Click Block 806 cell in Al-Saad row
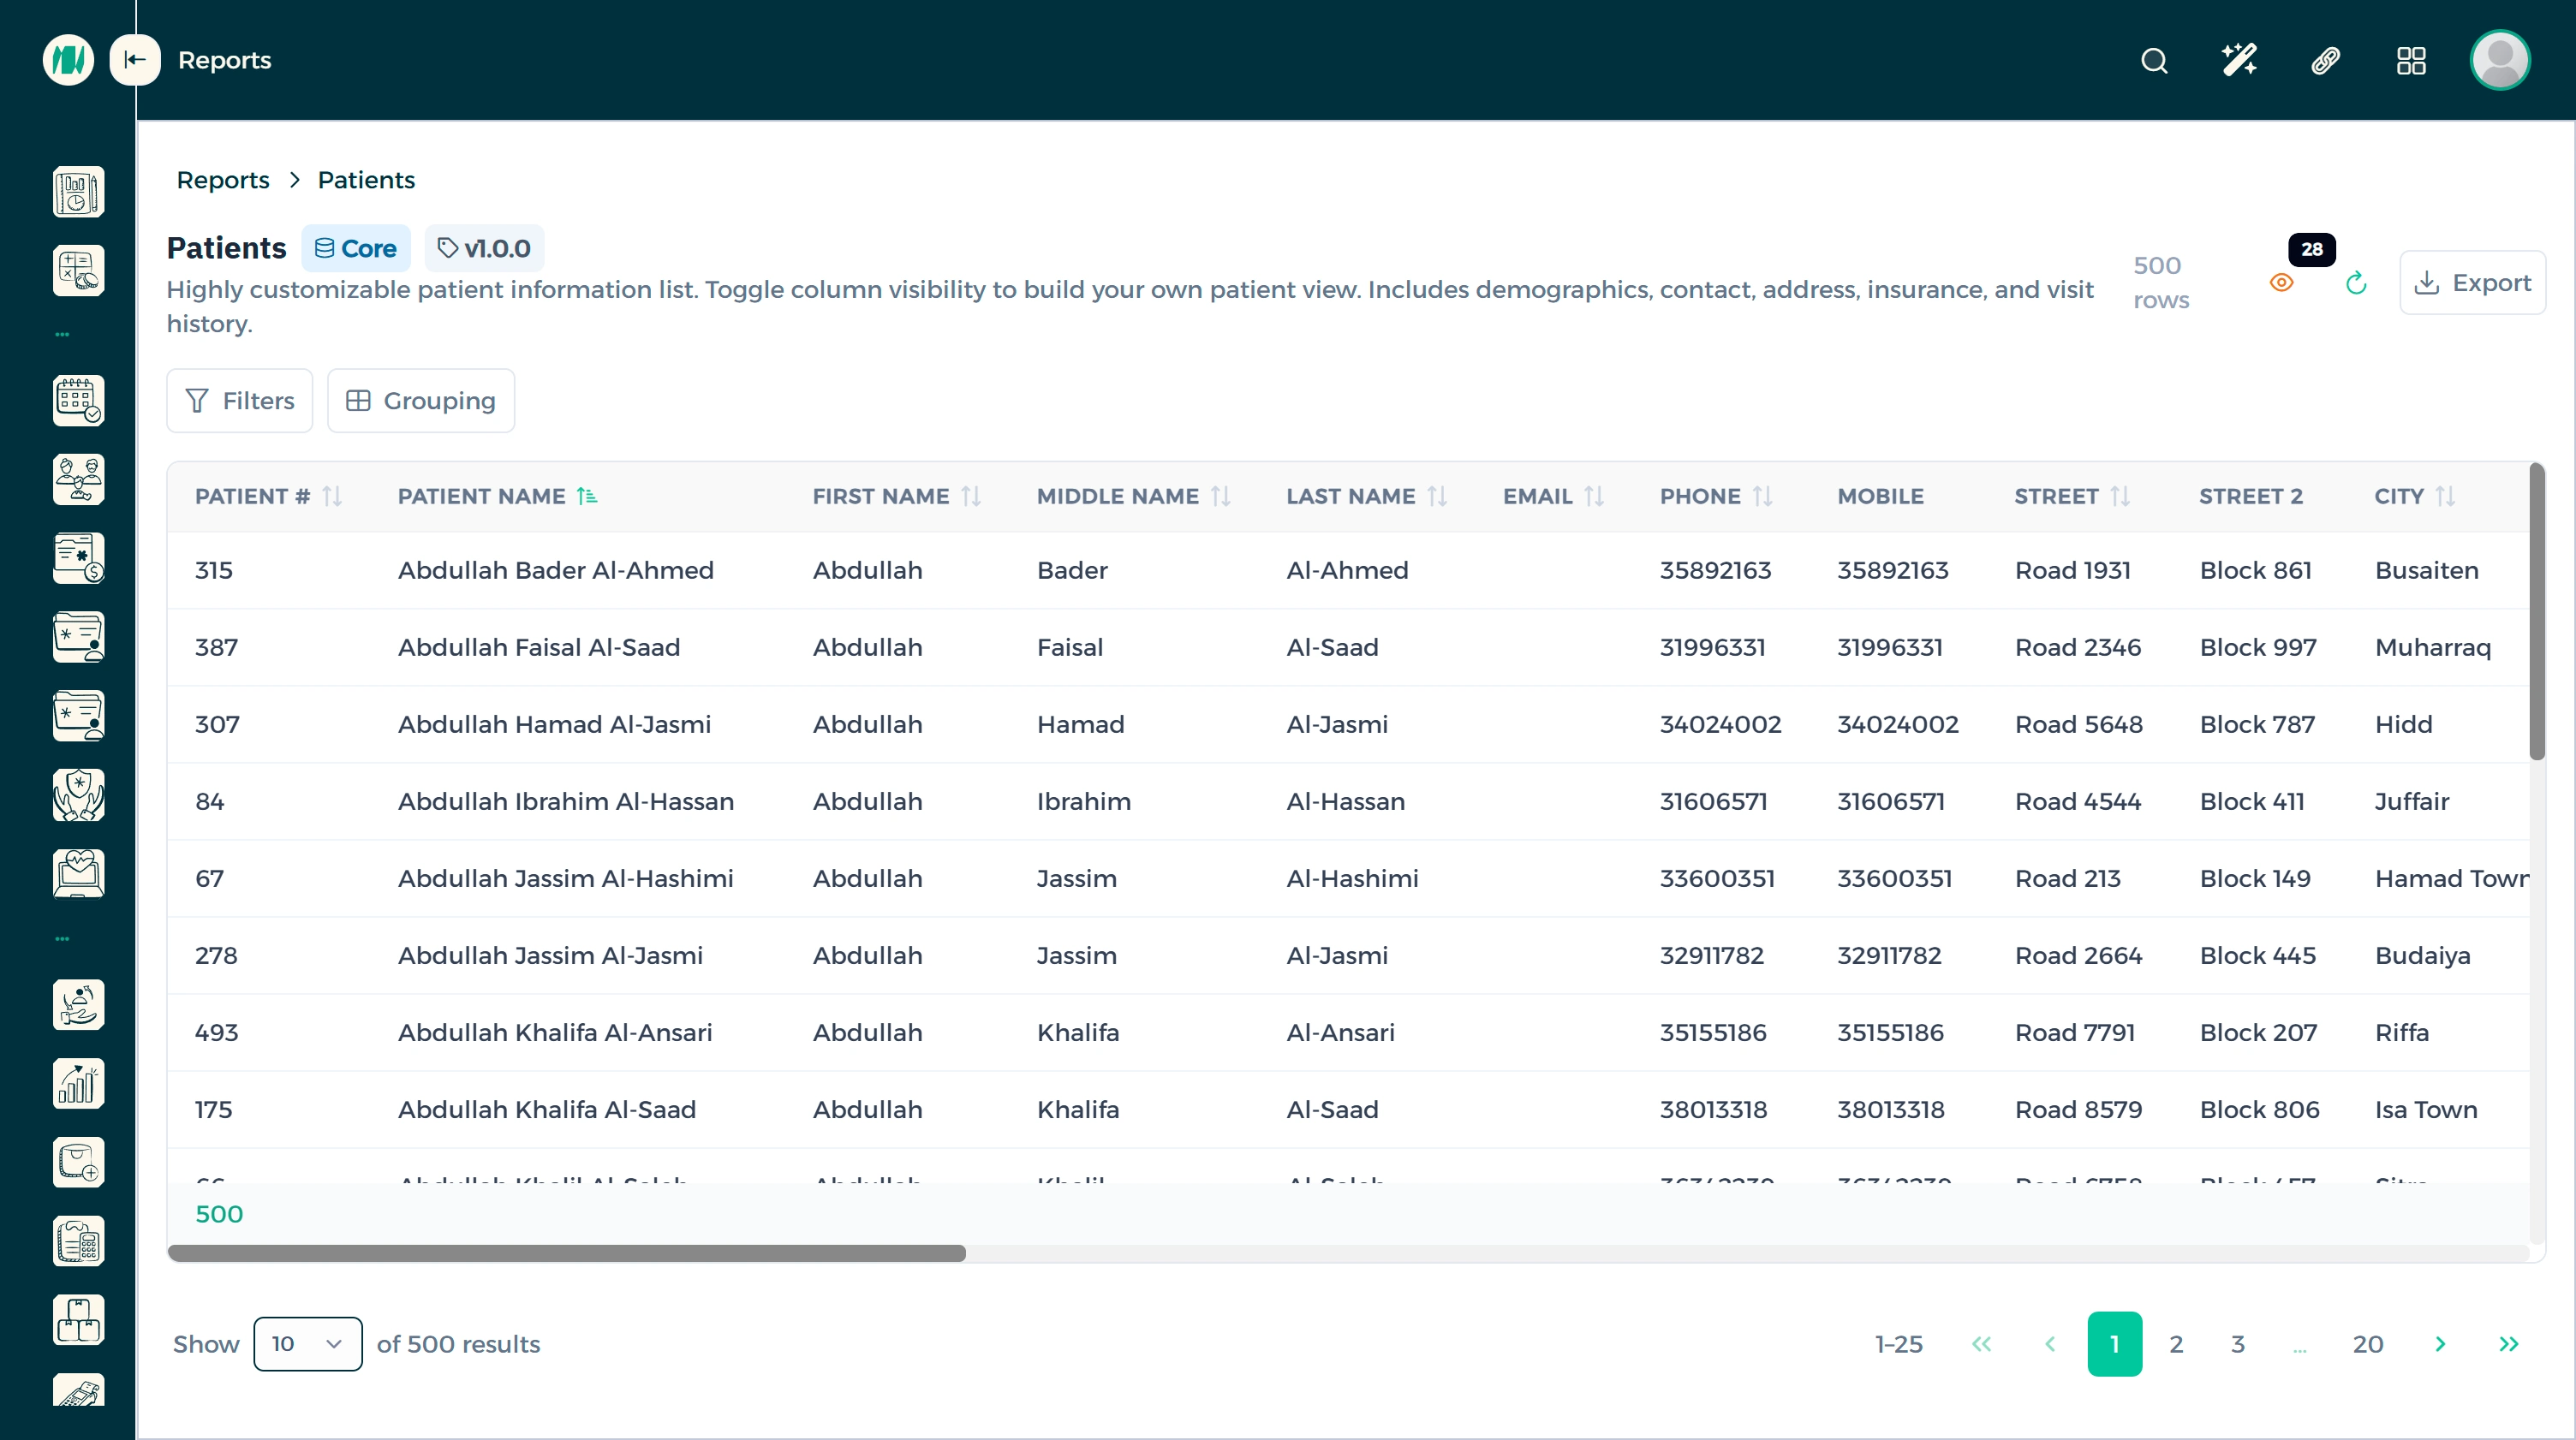This screenshot has width=2576, height=1440. 2259,1109
